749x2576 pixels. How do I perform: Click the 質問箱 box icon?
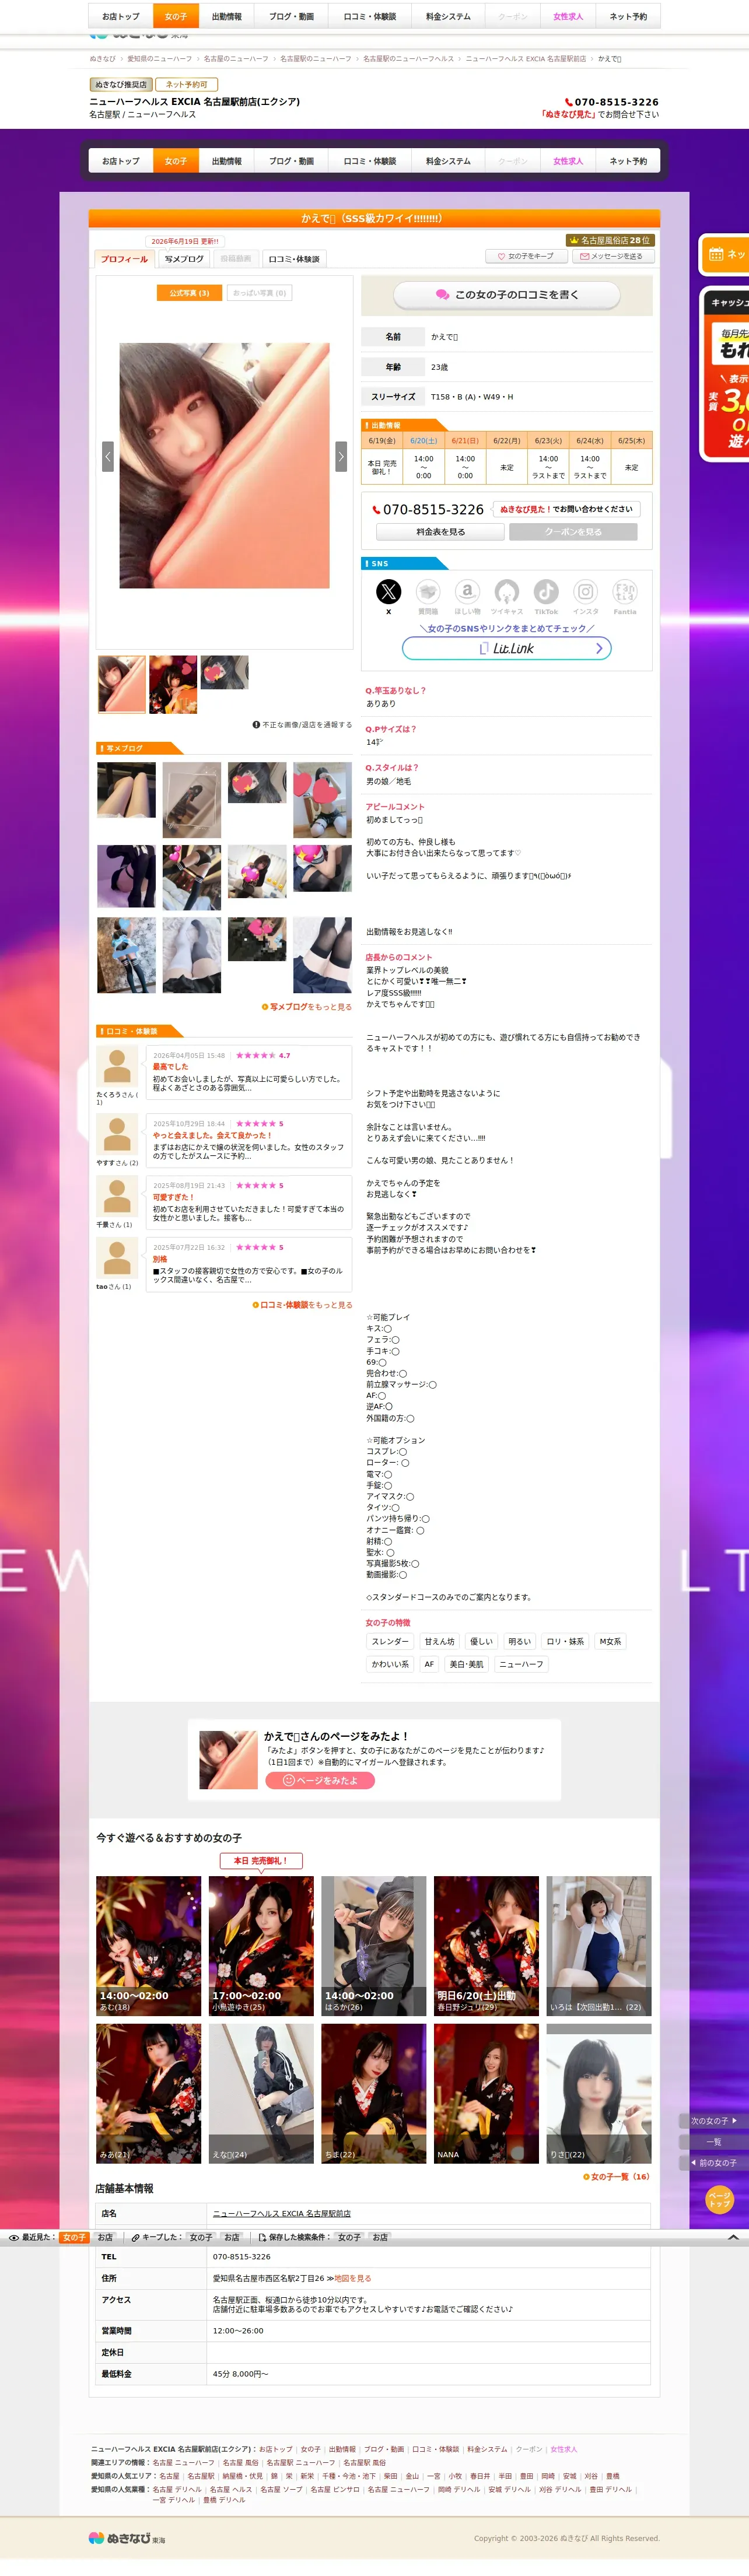[x=428, y=591]
